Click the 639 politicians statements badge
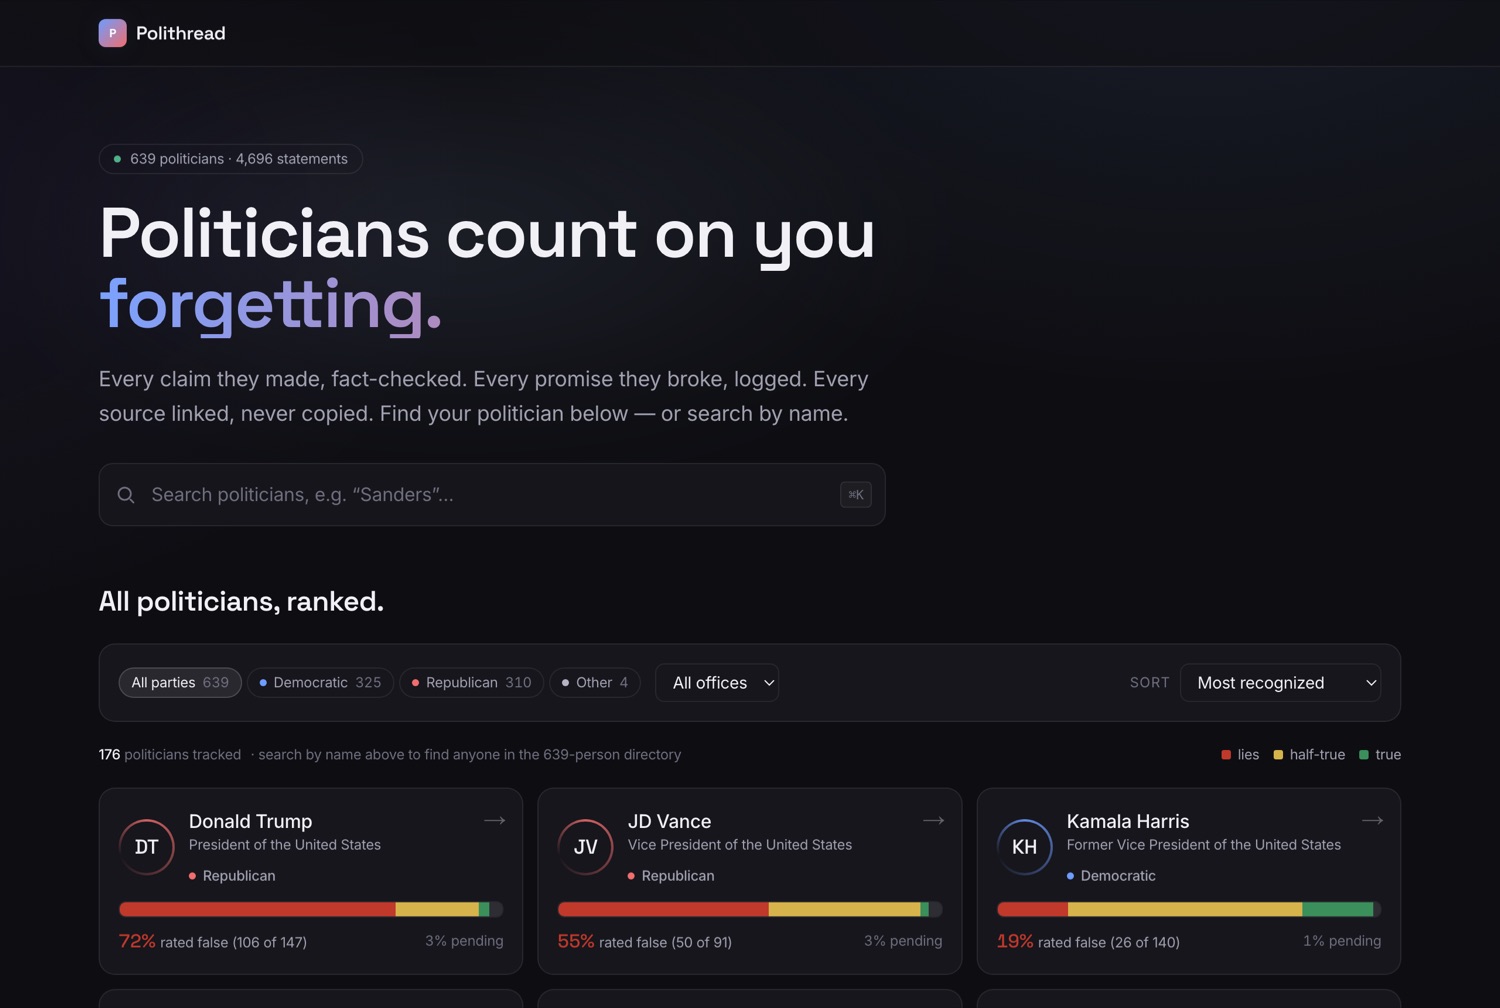1500x1008 pixels. 231,159
